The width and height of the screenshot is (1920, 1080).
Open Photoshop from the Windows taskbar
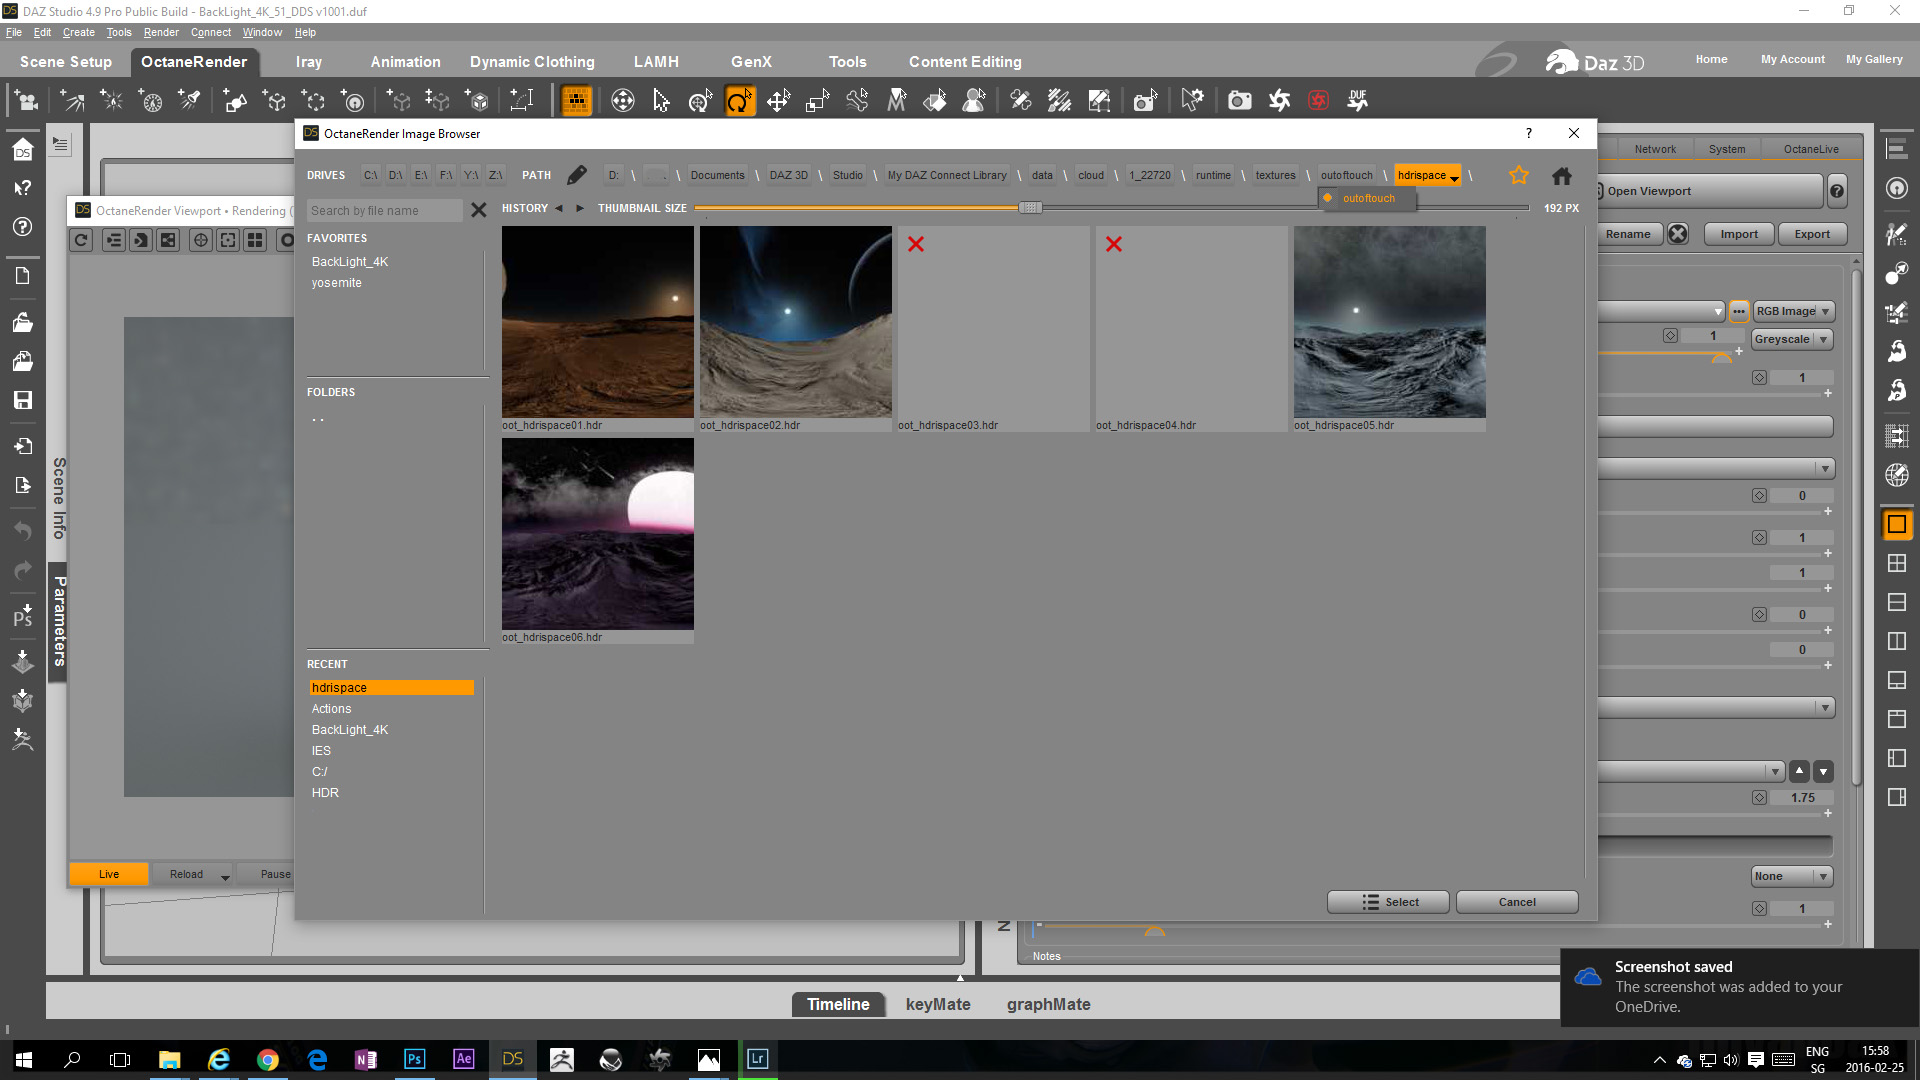click(x=414, y=1059)
